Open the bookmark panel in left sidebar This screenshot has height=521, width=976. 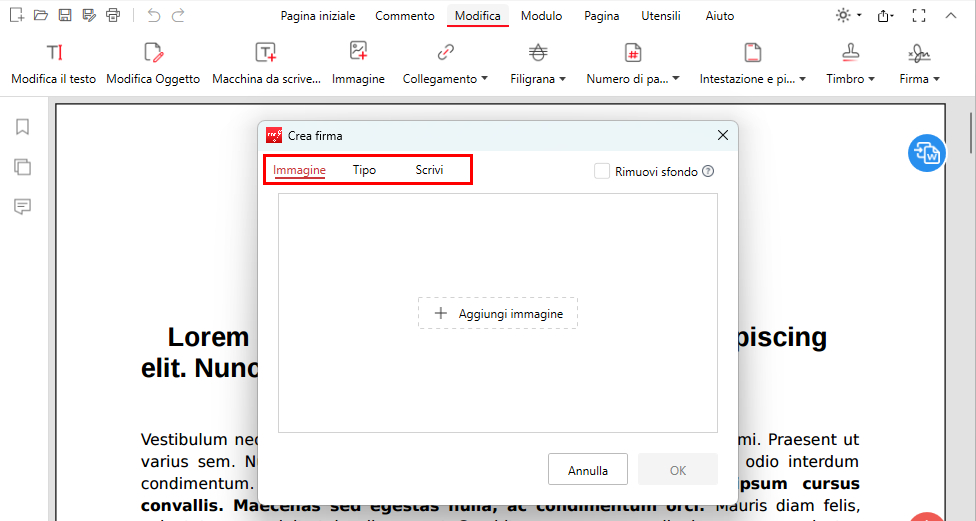pyautogui.click(x=22, y=127)
